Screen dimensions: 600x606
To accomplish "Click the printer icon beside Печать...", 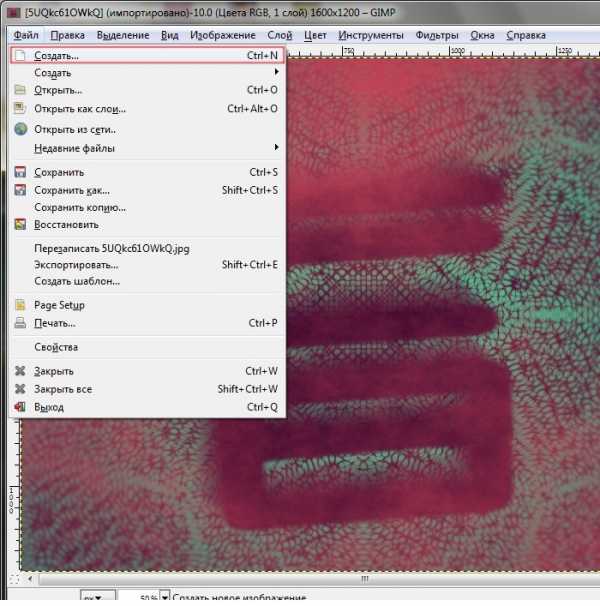I will coord(20,323).
